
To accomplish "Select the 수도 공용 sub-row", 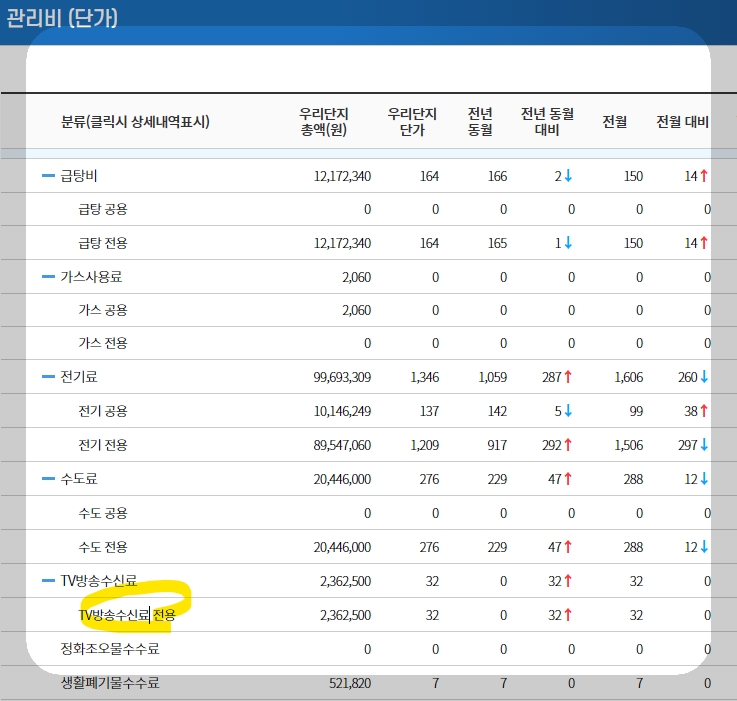I will tap(102, 513).
